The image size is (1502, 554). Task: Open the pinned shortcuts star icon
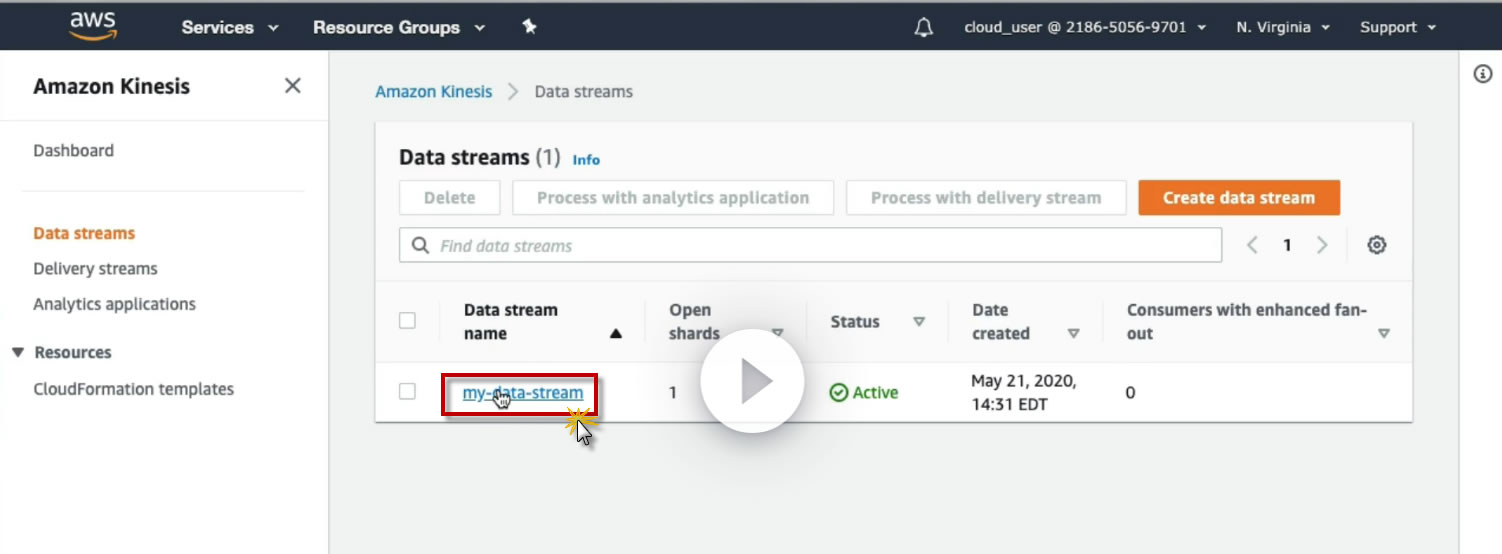click(x=529, y=27)
